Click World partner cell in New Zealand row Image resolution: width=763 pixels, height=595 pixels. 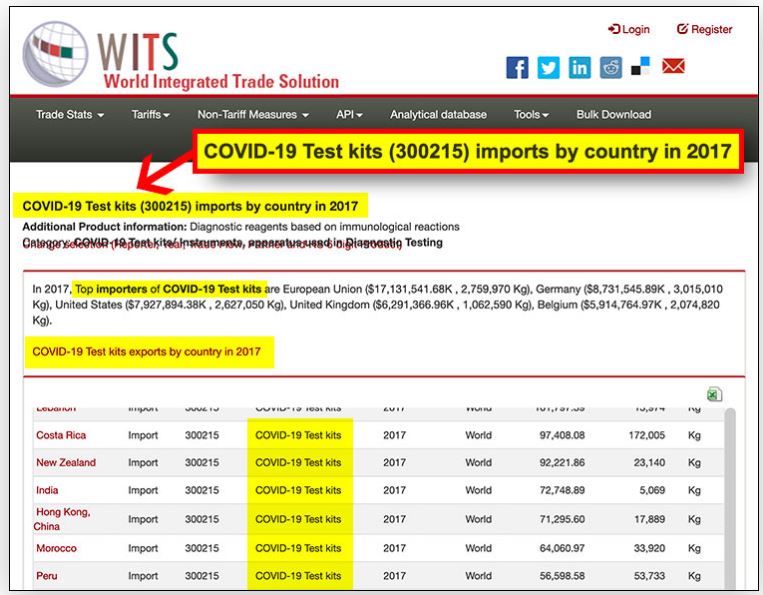[478, 462]
